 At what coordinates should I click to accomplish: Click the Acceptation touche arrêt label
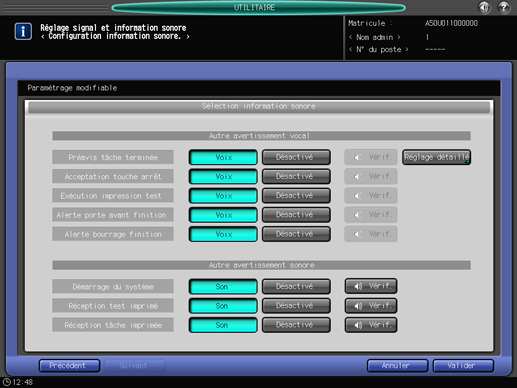pos(113,176)
